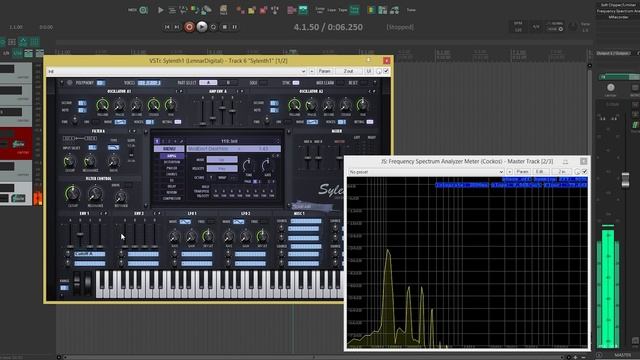The width and height of the screenshot is (640, 360).
Task: Click Filter Control Cutoff knob
Action: click(x=73, y=194)
